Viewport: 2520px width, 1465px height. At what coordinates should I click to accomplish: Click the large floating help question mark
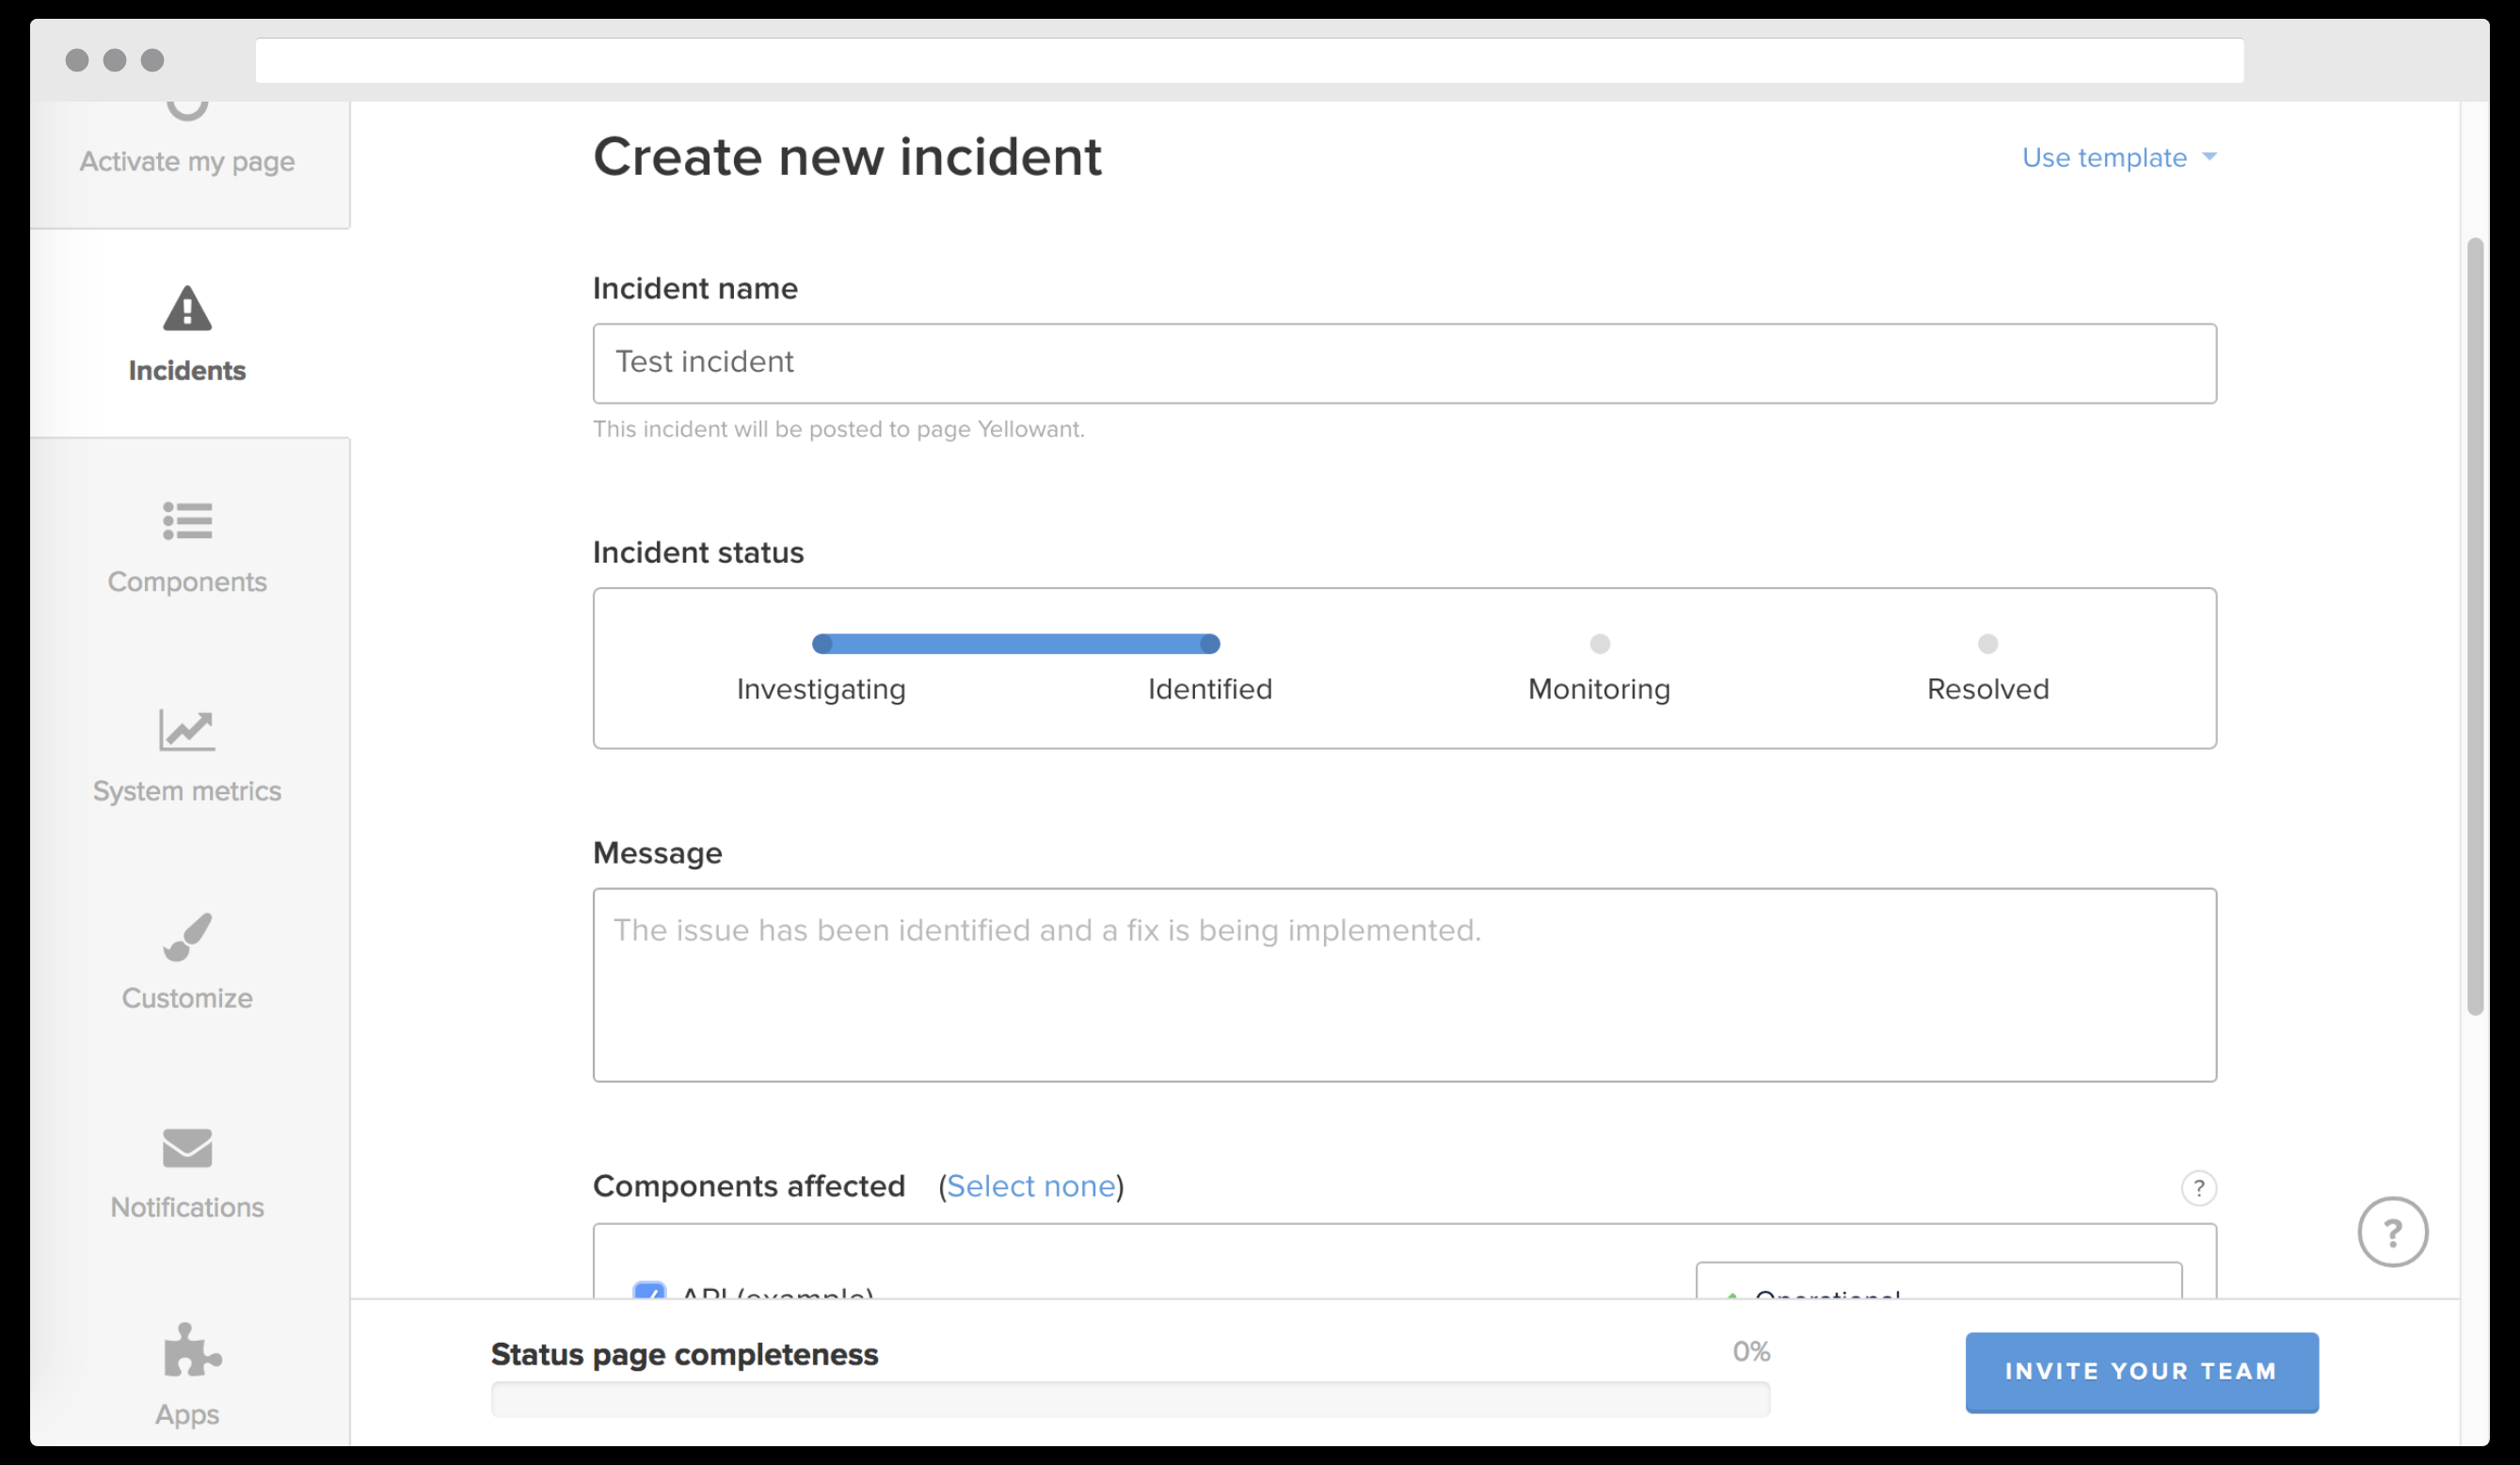[x=2392, y=1232]
